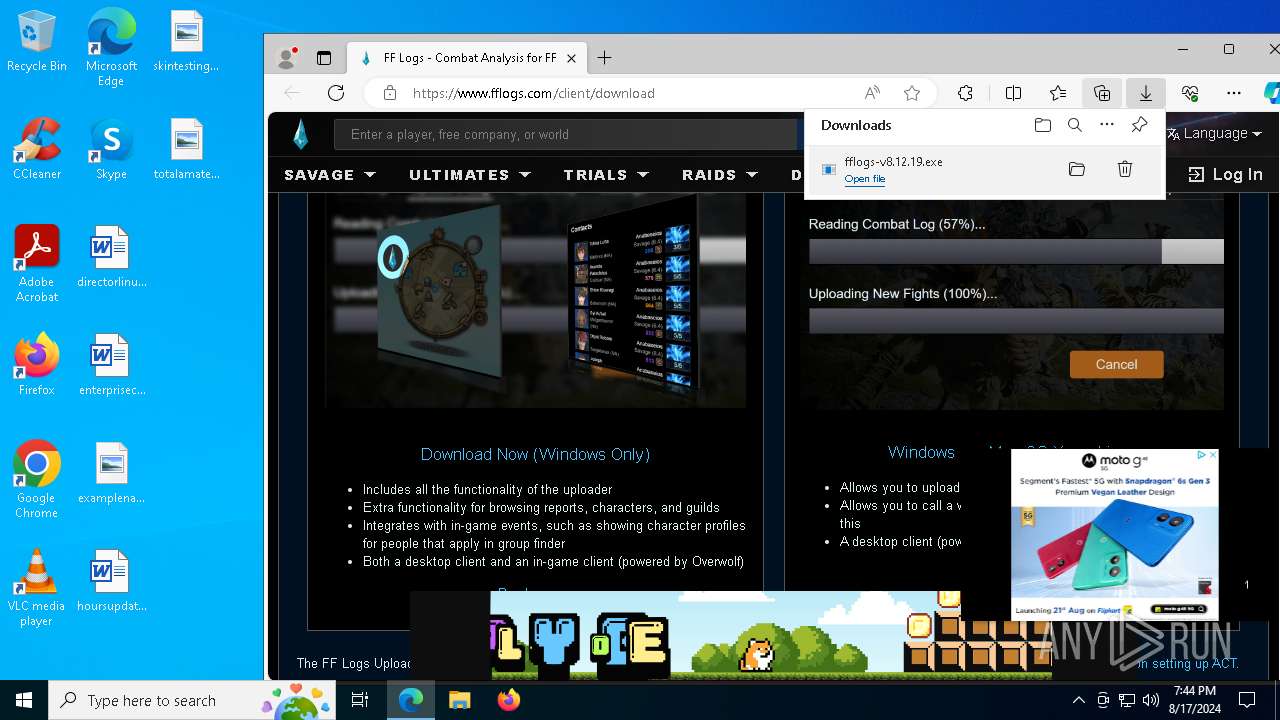Image resolution: width=1280 pixels, height=720 pixels.
Task: Open Browser essentials heart icon
Action: (x=1190, y=93)
